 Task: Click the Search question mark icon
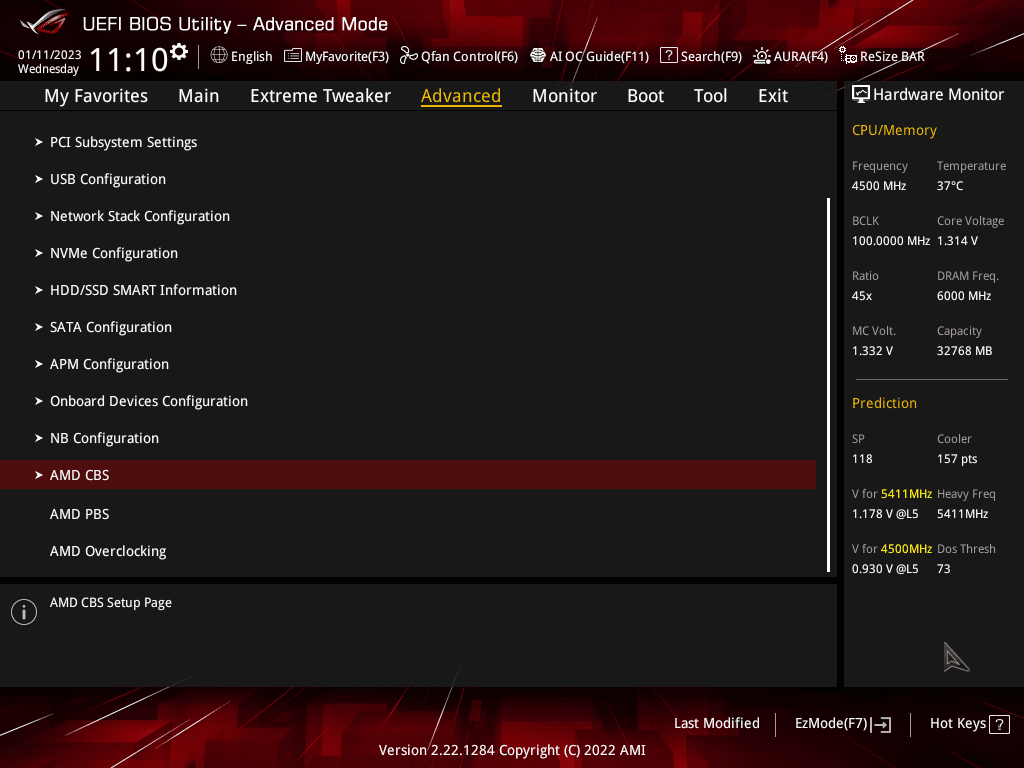coord(668,56)
